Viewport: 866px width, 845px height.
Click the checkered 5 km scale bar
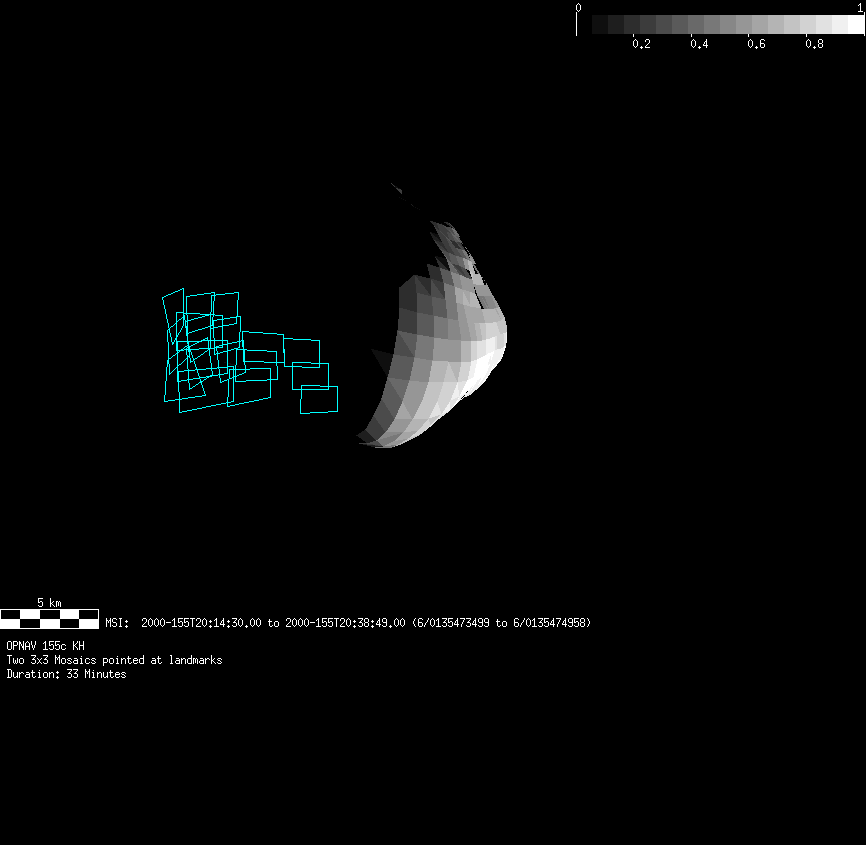coord(49,618)
